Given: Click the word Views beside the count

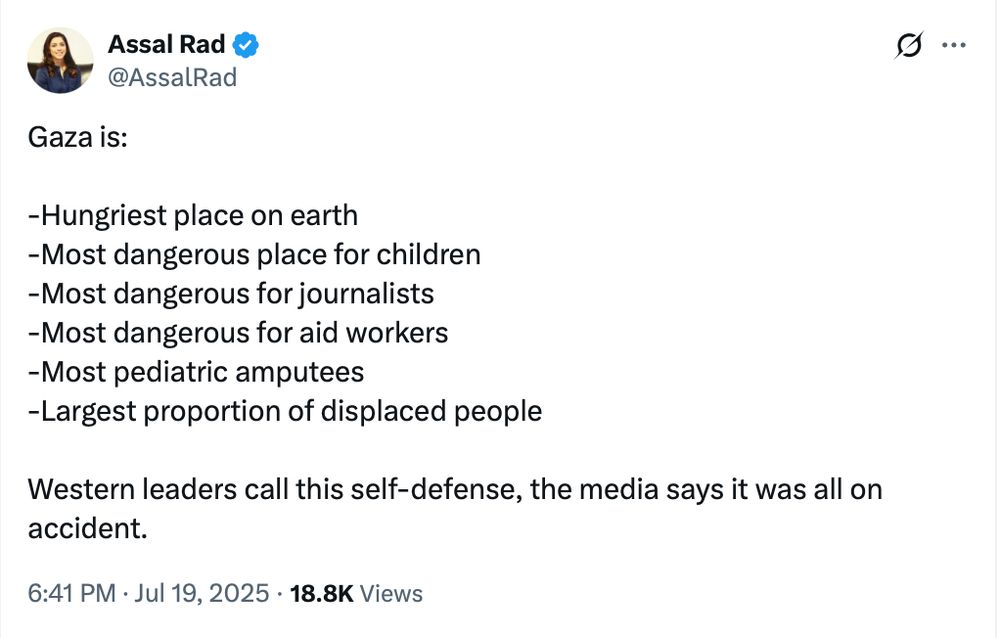Looking at the screenshot, I should (391, 593).
